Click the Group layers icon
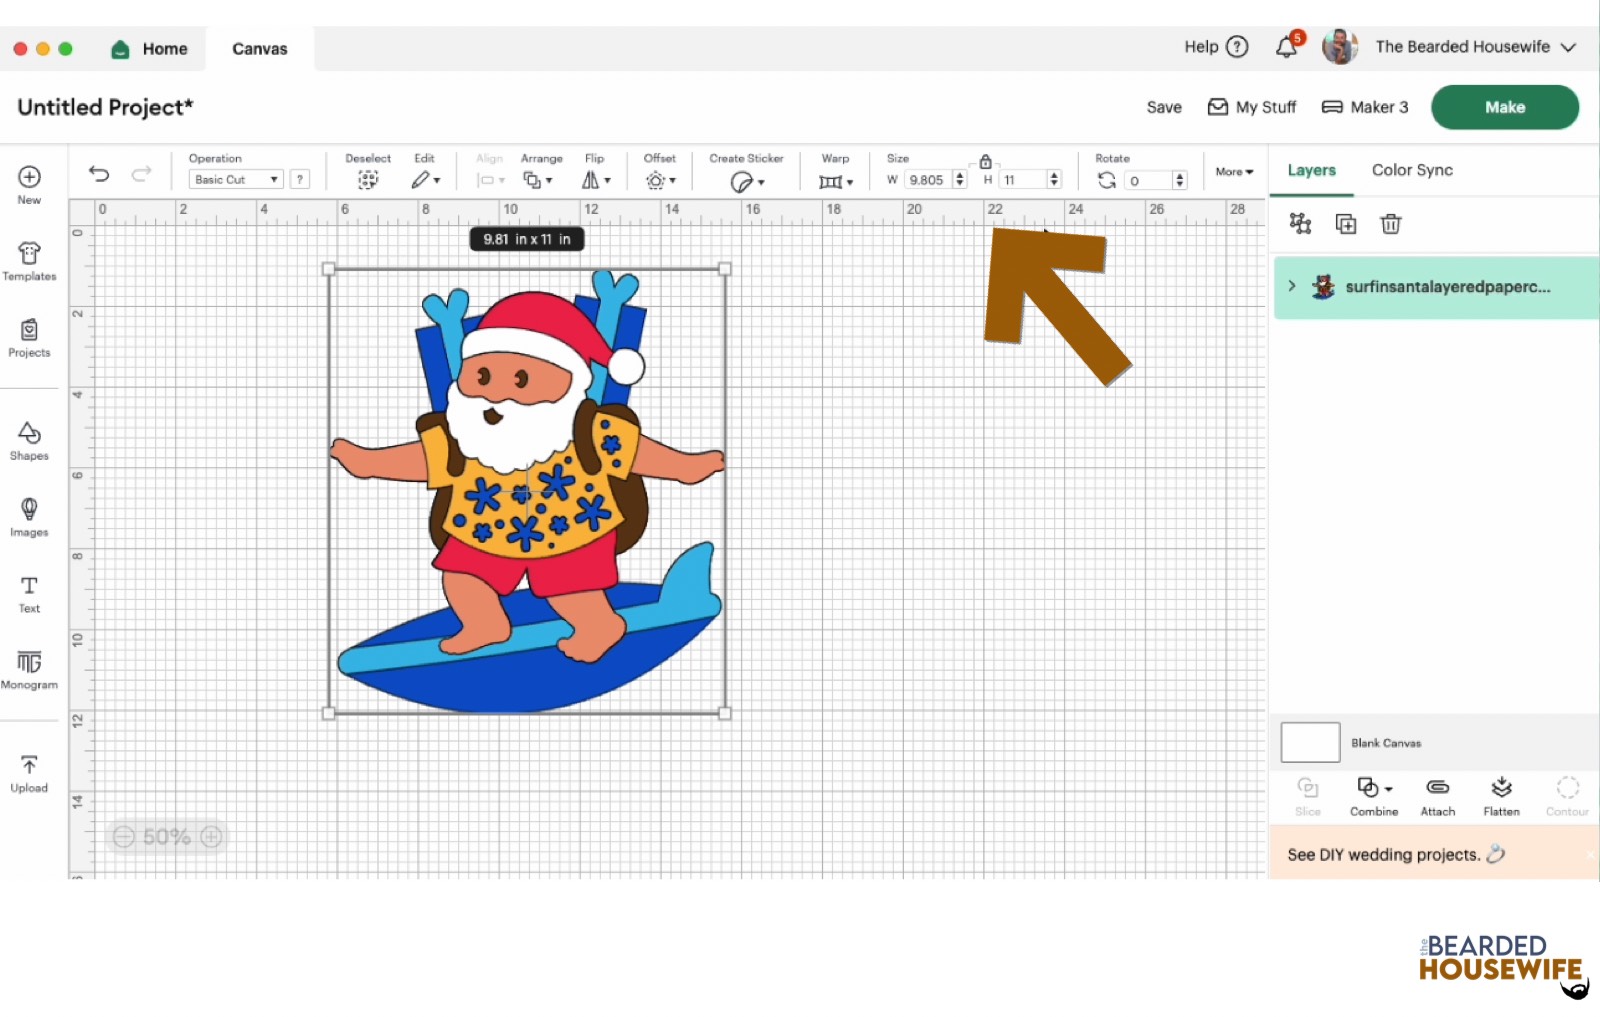The height and width of the screenshot is (1017, 1600). 1300,224
